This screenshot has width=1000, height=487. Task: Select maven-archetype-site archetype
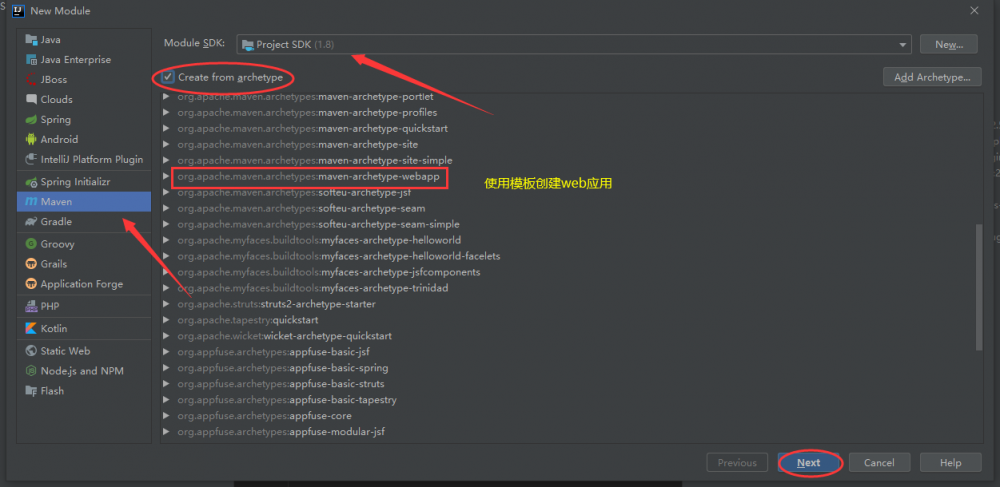[298, 144]
